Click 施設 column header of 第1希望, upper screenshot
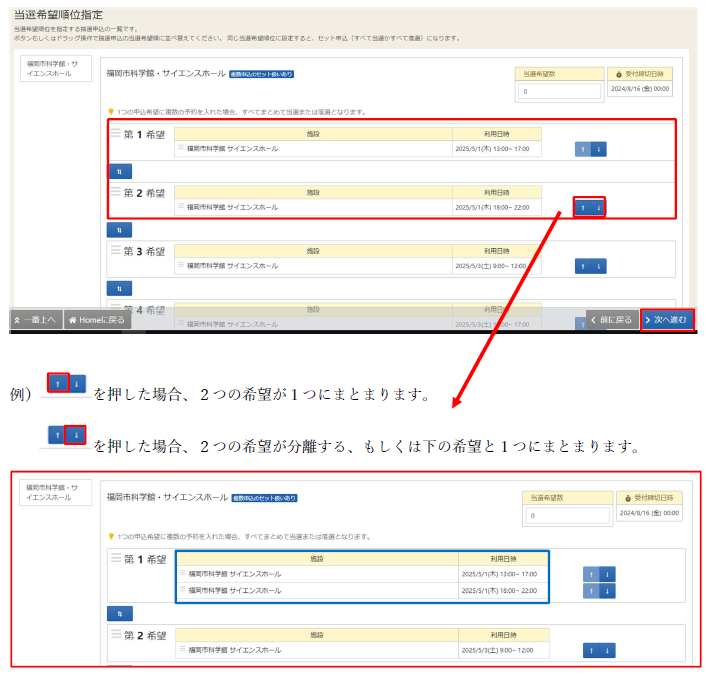This screenshot has width=707, height=675. (313, 134)
